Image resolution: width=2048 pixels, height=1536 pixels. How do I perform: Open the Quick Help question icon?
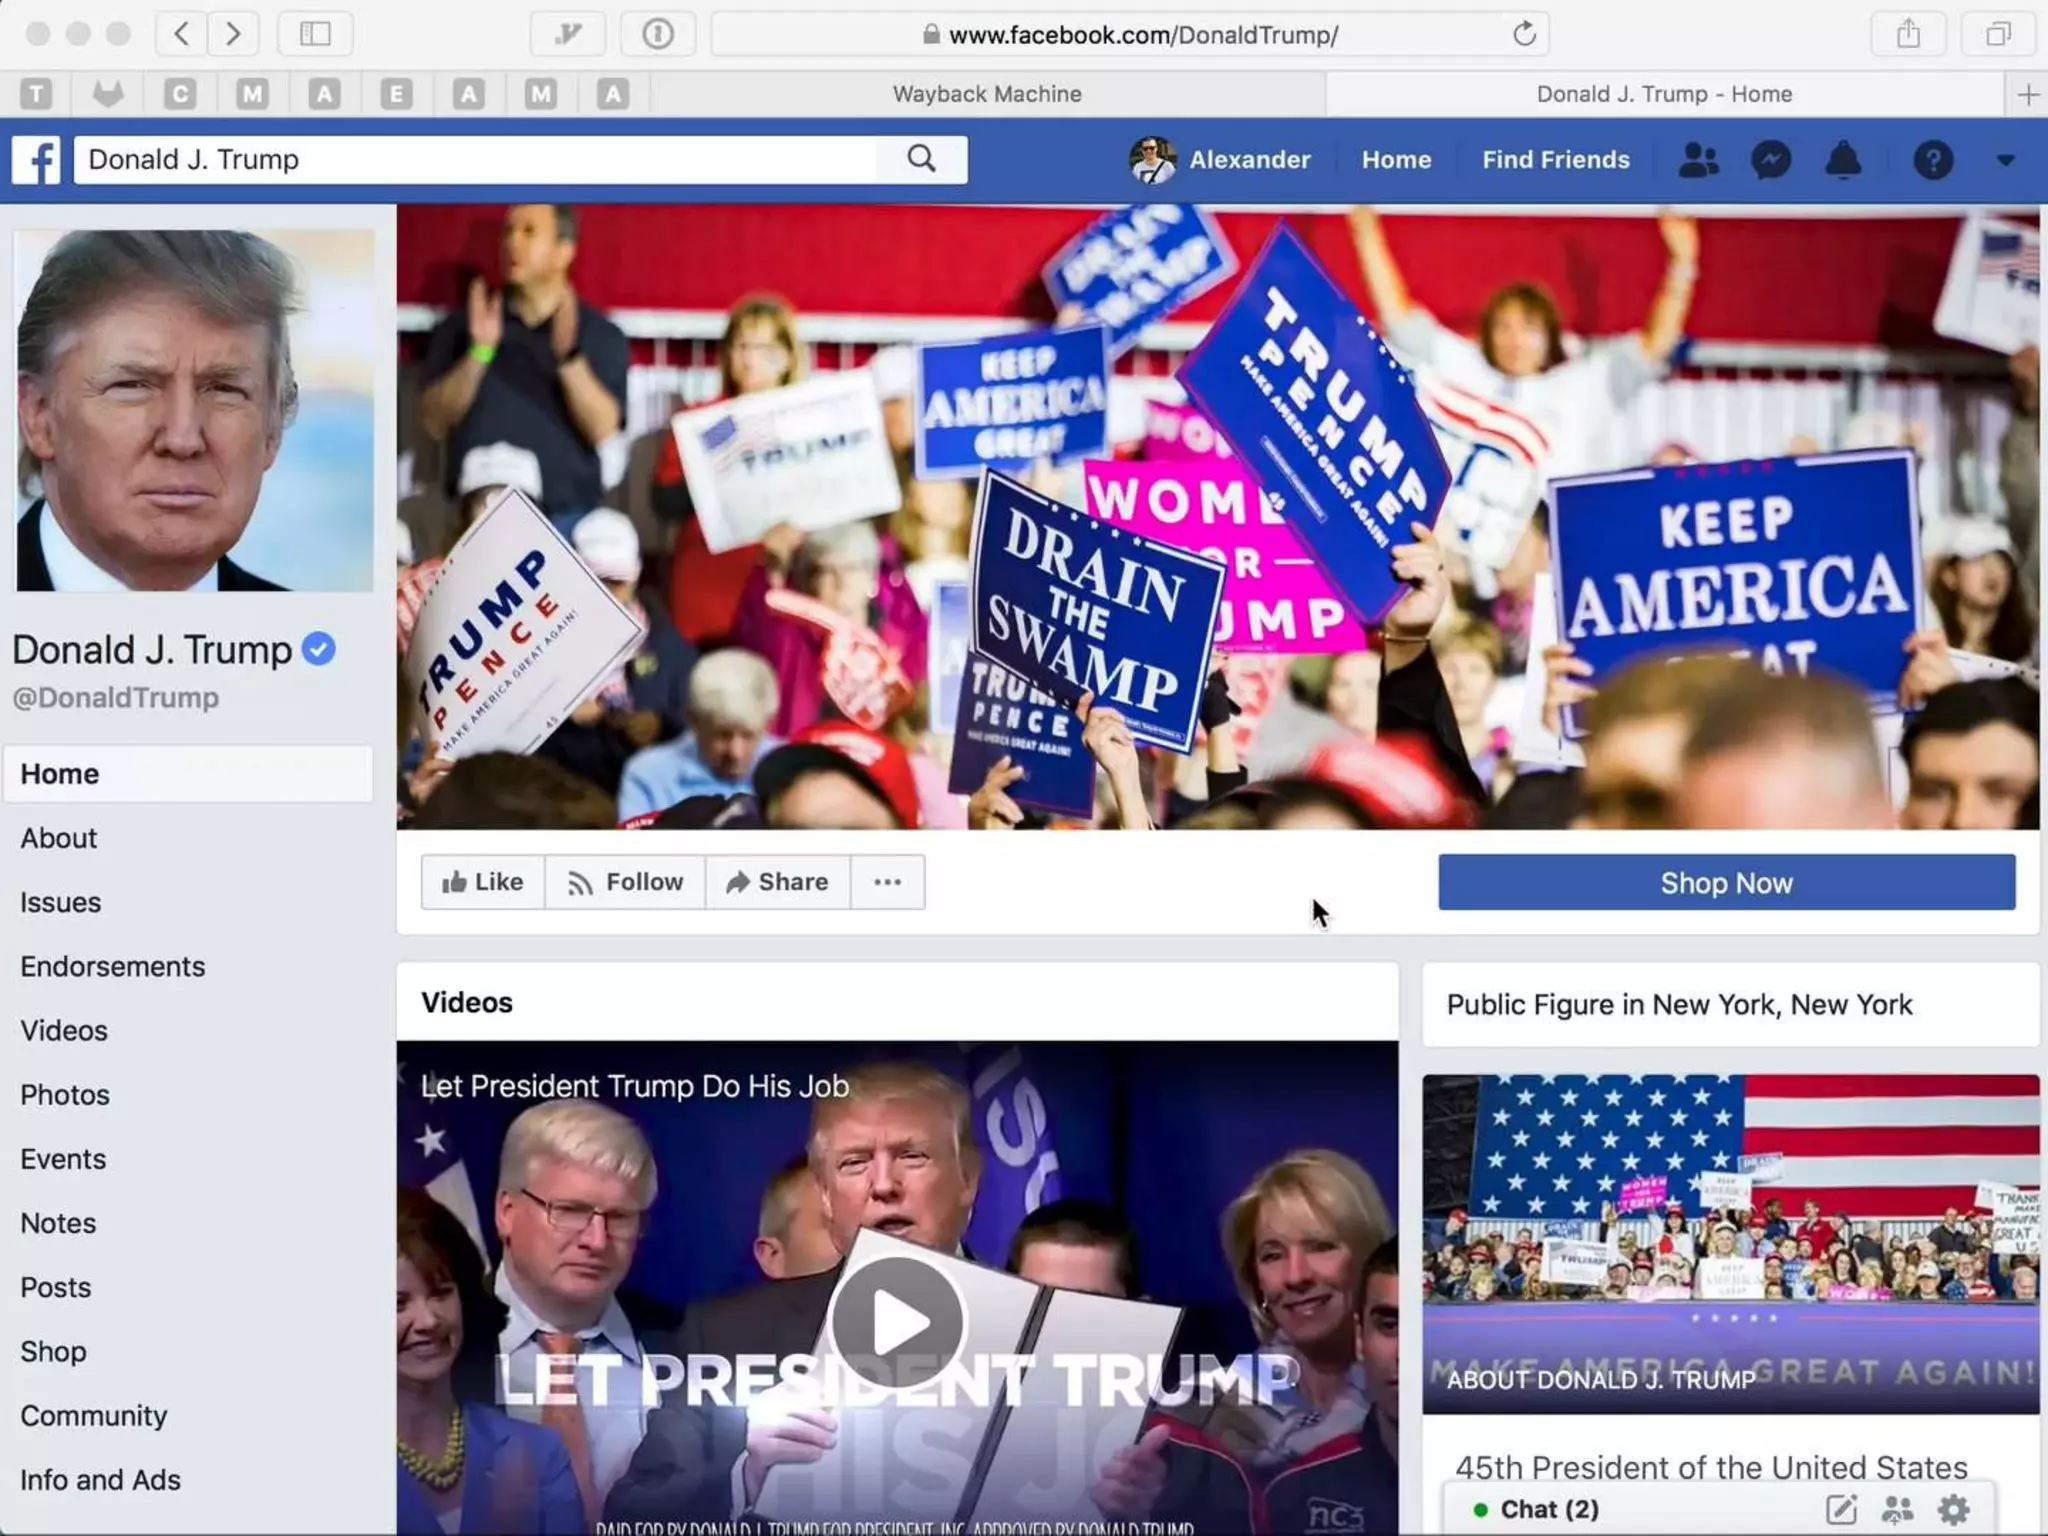click(1933, 160)
